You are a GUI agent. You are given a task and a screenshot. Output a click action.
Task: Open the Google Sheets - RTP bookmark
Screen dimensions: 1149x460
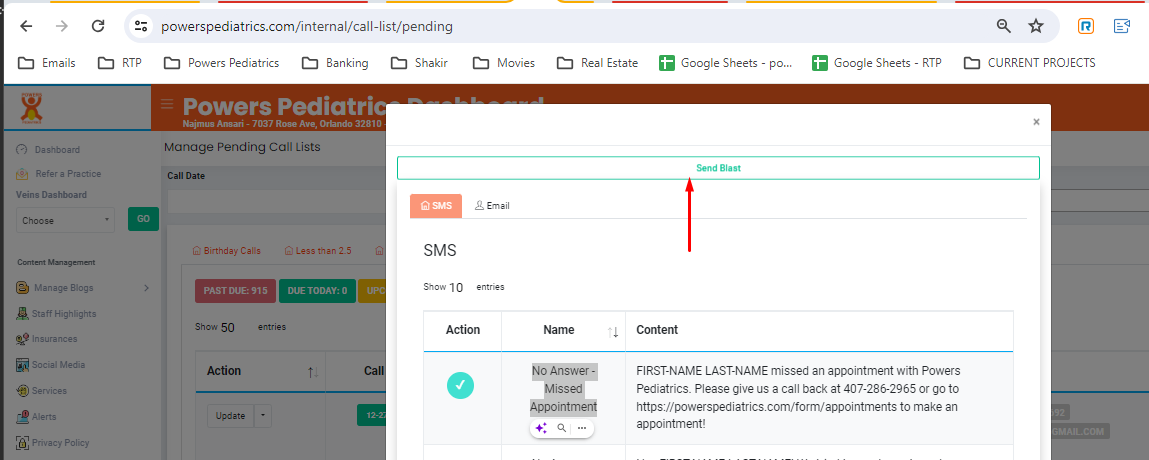pos(876,63)
